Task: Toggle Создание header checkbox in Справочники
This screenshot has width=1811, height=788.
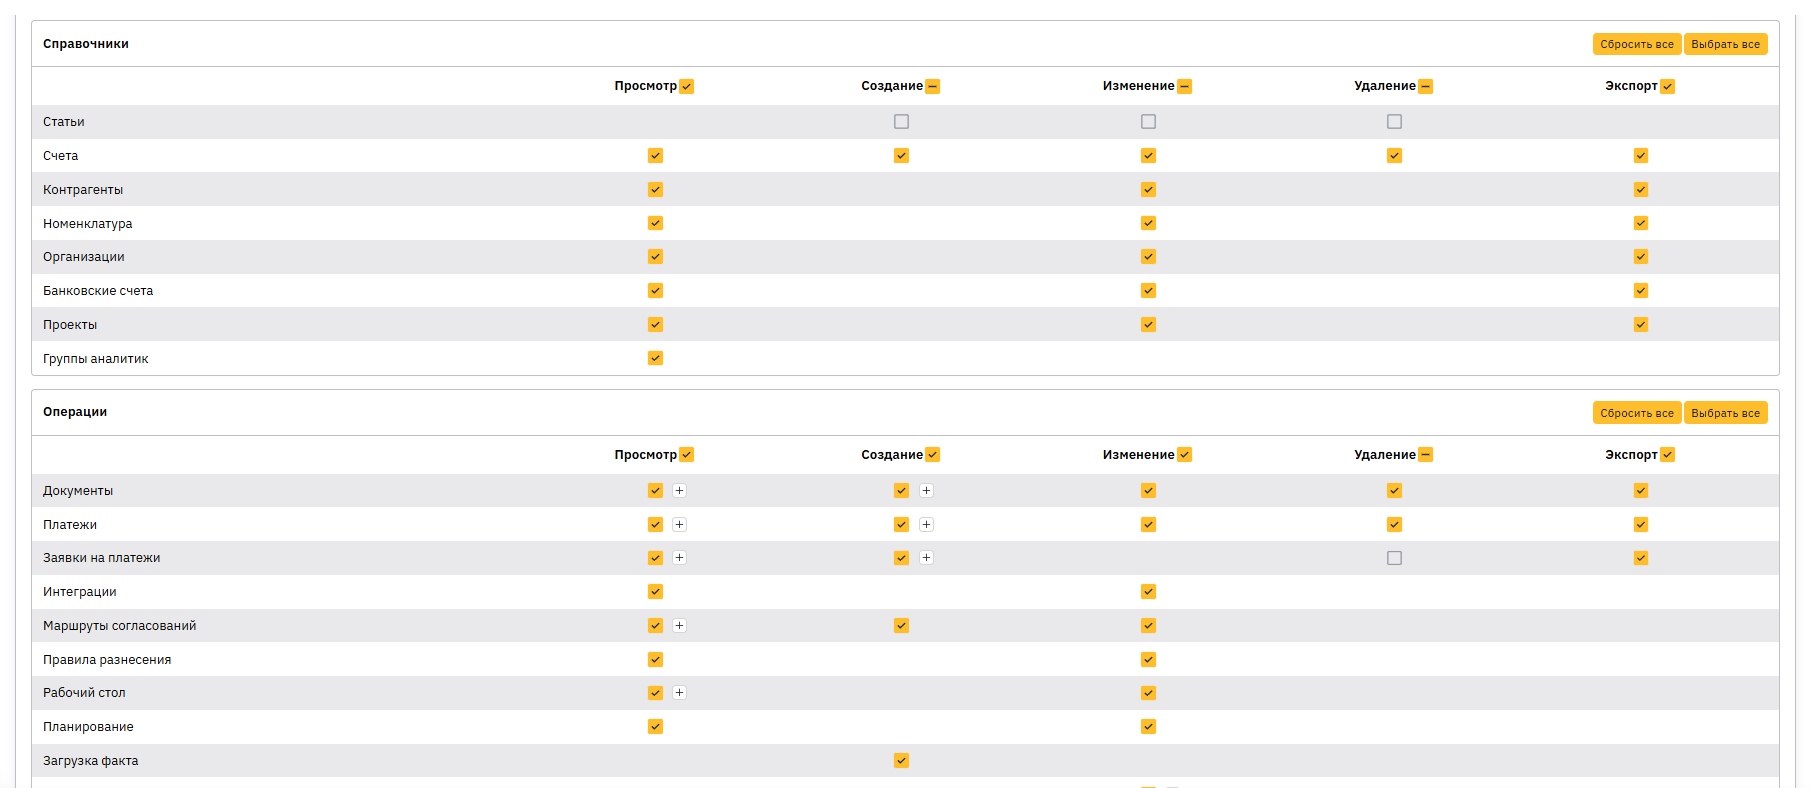Action: pyautogui.click(x=932, y=87)
